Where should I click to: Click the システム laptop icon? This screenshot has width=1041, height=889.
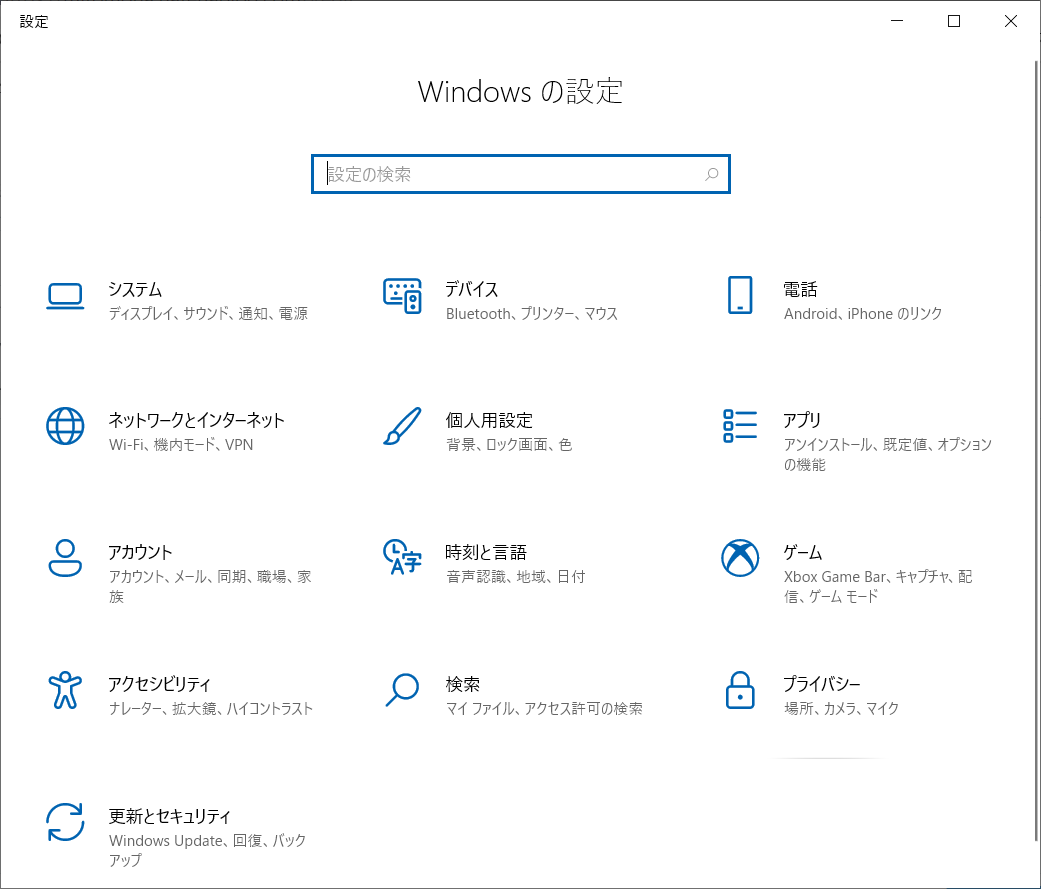[x=65, y=296]
